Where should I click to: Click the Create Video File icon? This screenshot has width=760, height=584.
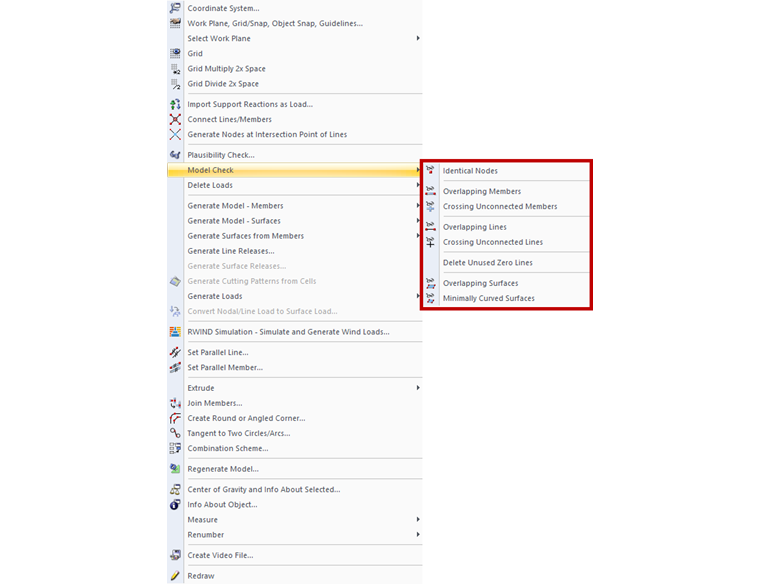click(x=175, y=555)
